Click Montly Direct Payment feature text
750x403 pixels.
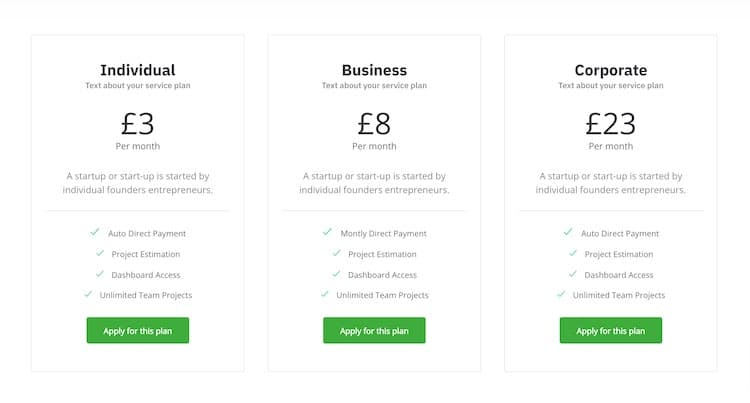383,233
